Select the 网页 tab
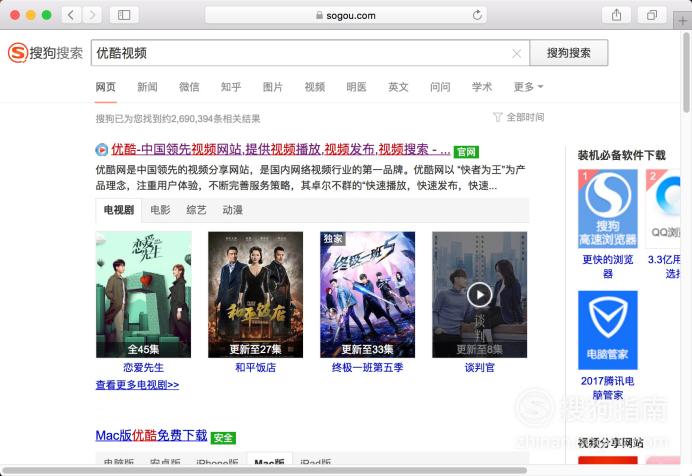692x476 pixels. 105,87
